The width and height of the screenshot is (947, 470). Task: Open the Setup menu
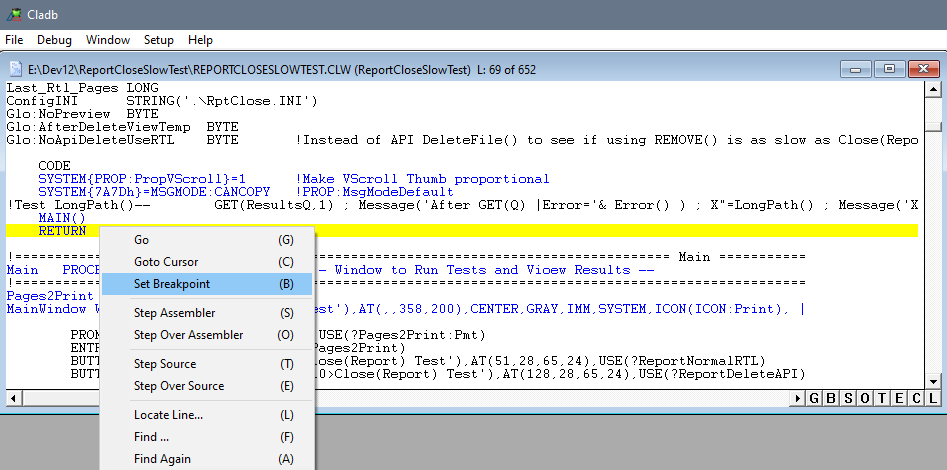(158, 40)
